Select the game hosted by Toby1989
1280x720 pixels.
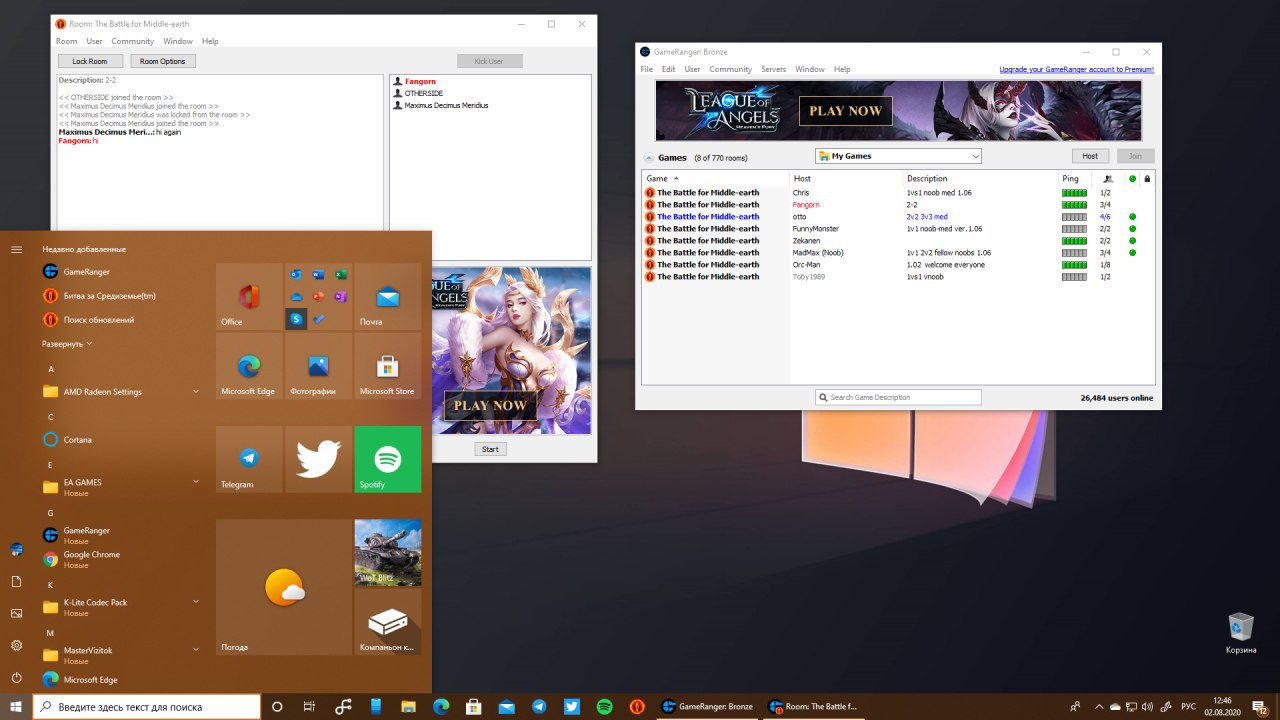[897, 276]
